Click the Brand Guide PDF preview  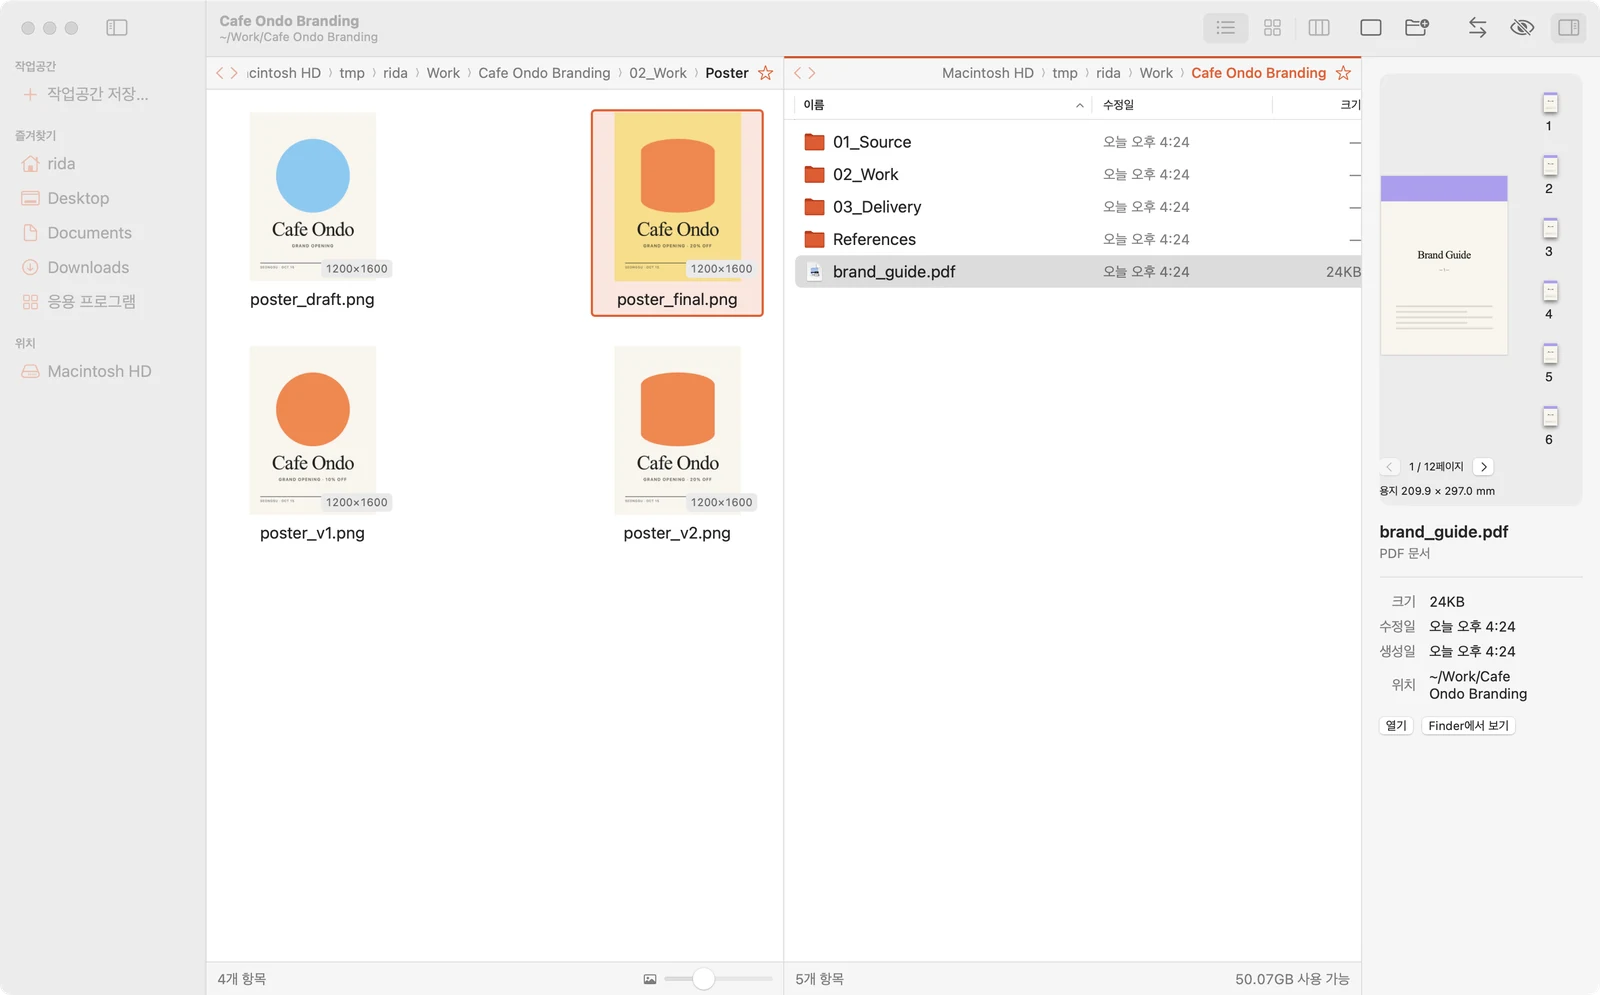tap(1444, 265)
